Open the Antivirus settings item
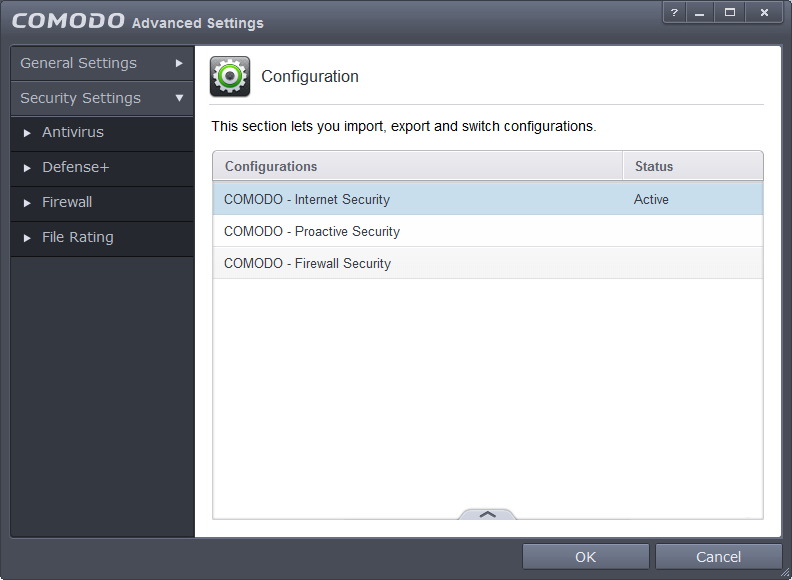Screen dimensions: 792x580 coord(73,132)
